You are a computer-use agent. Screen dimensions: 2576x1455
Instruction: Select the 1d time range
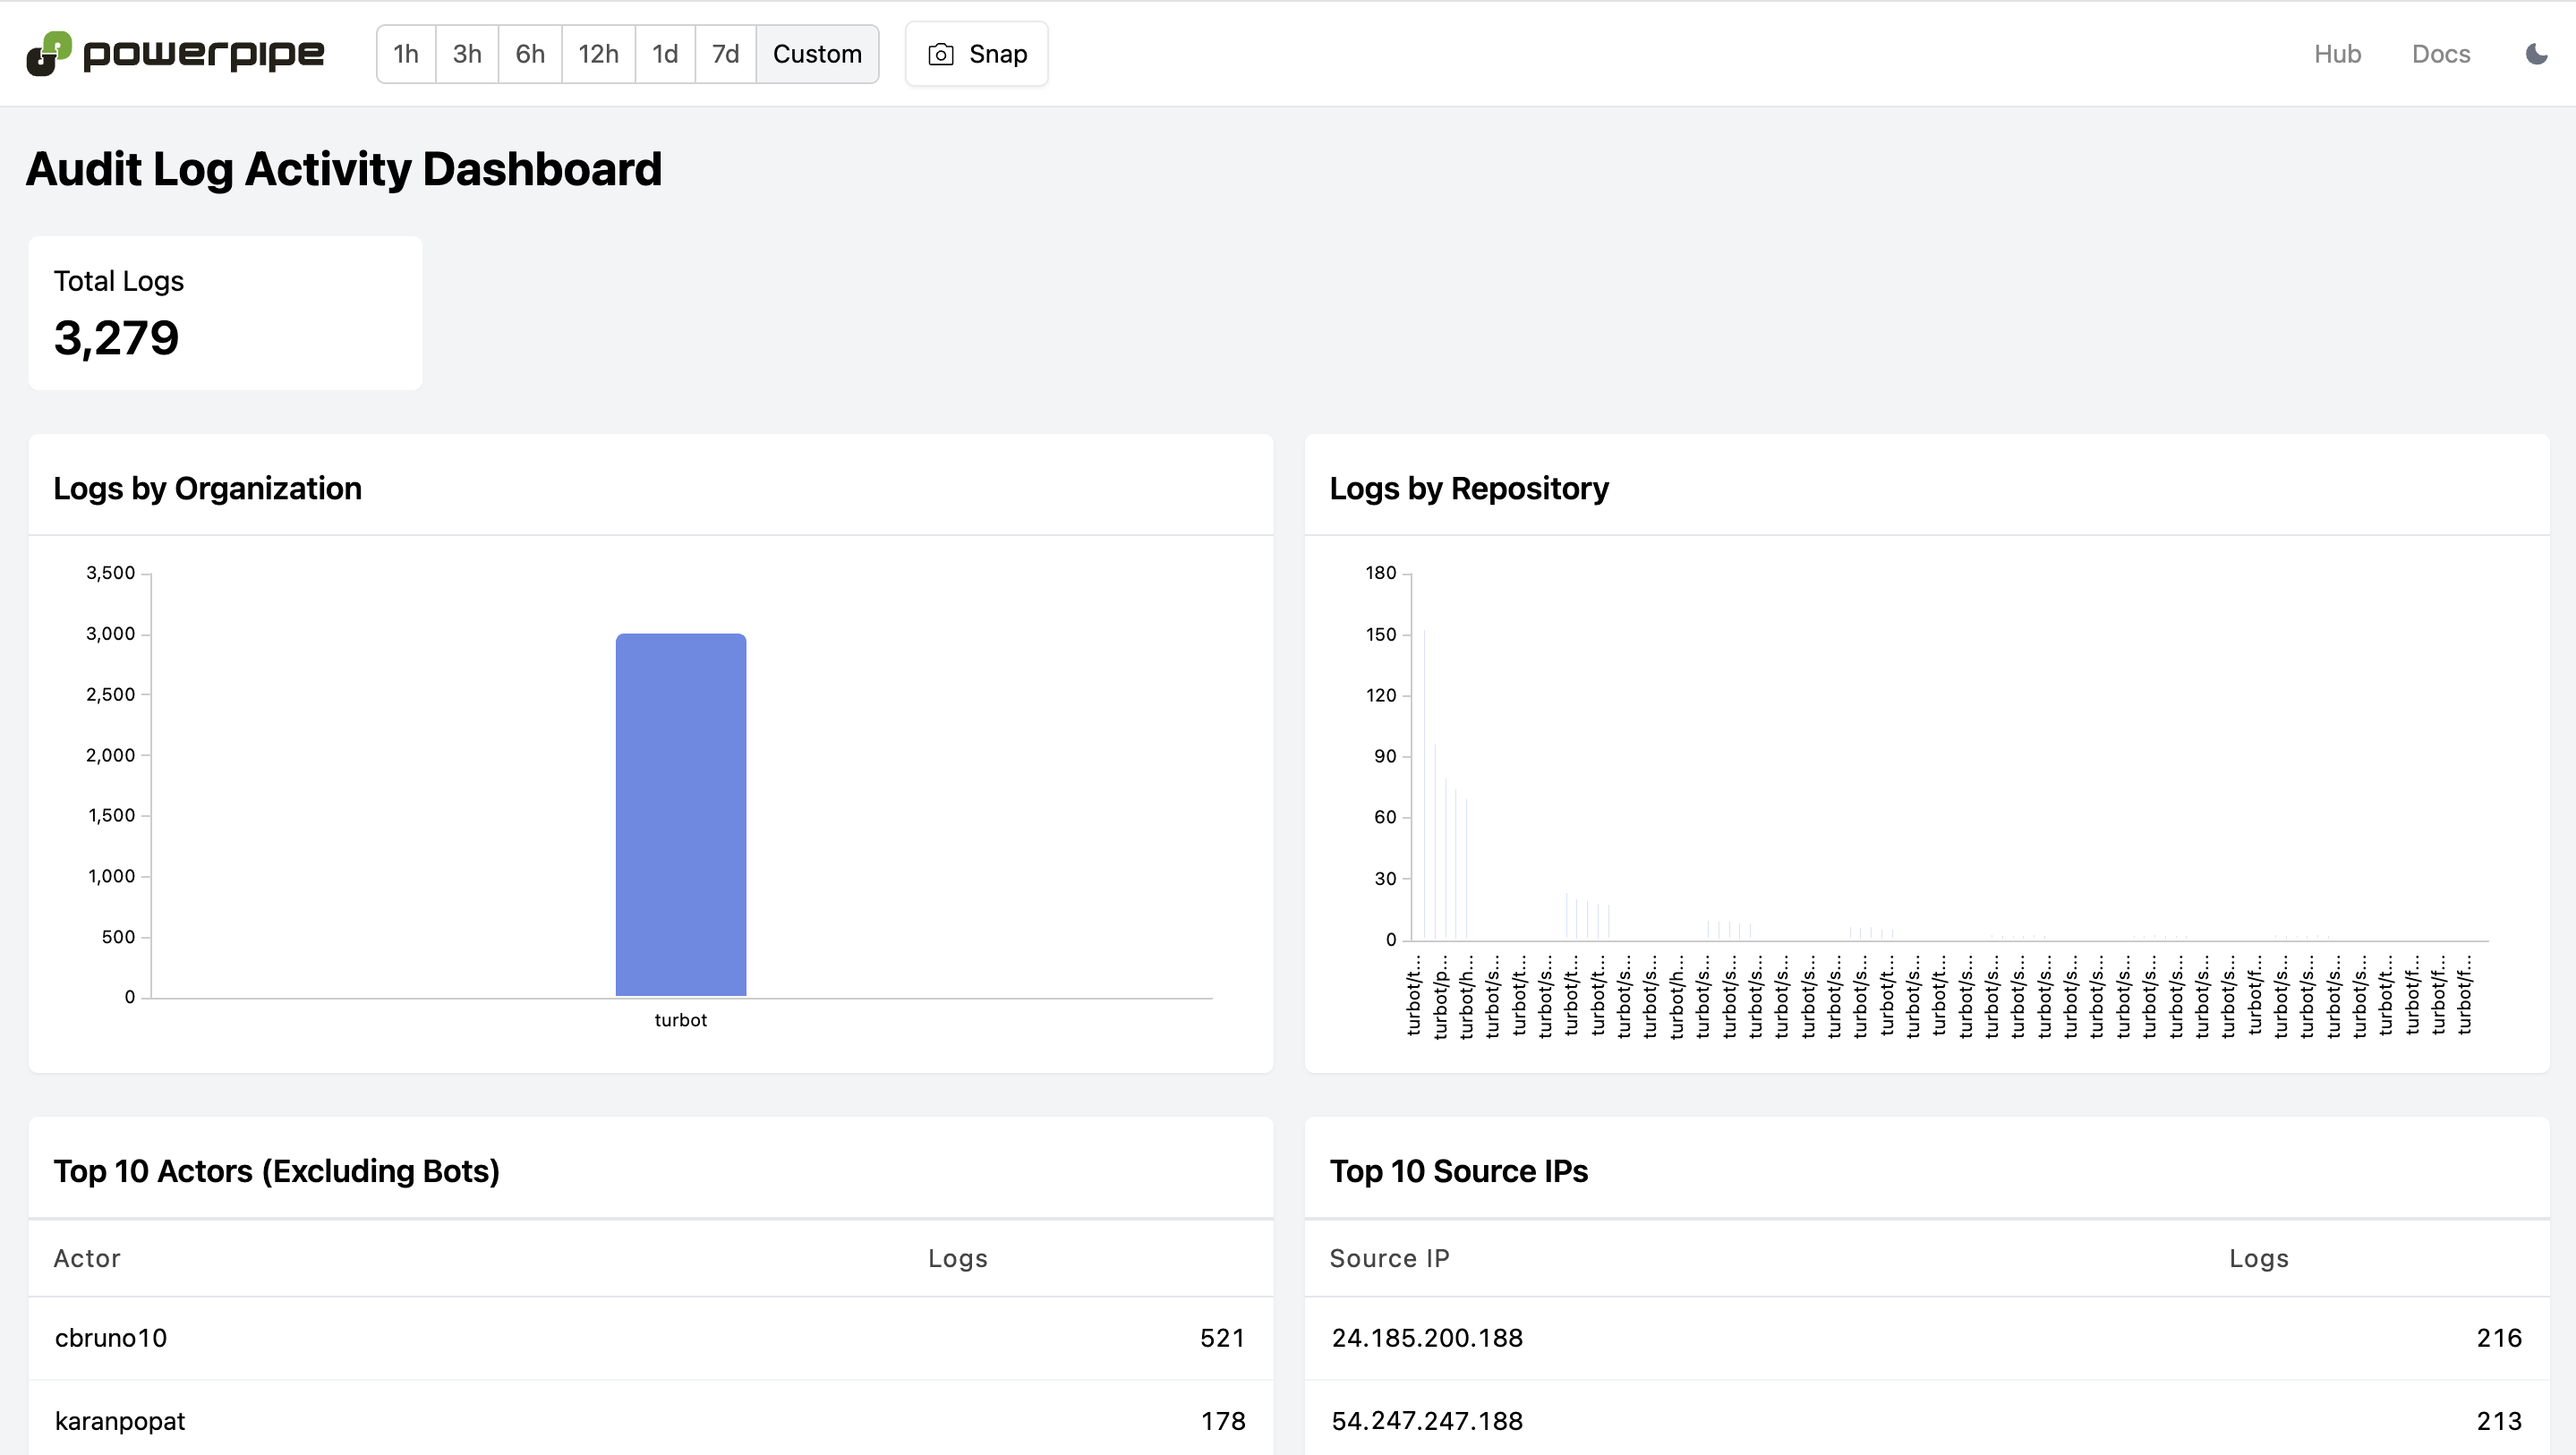[x=665, y=54]
